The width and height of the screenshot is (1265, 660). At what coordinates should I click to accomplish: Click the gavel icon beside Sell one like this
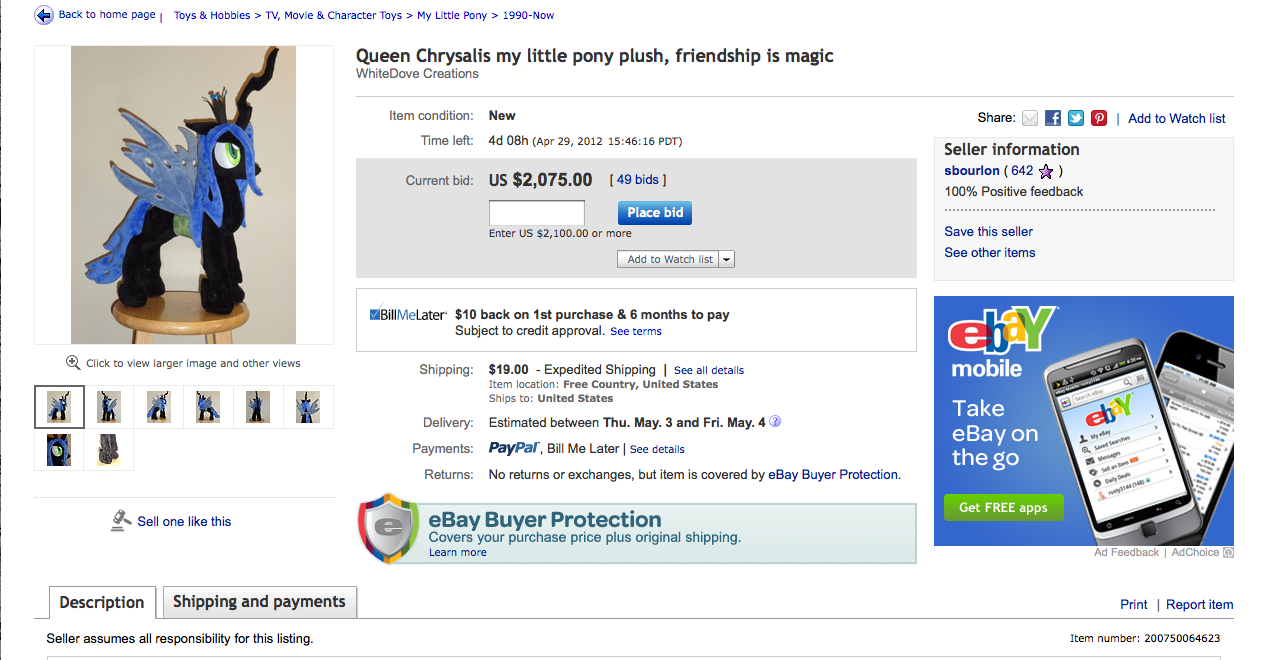[121, 521]
